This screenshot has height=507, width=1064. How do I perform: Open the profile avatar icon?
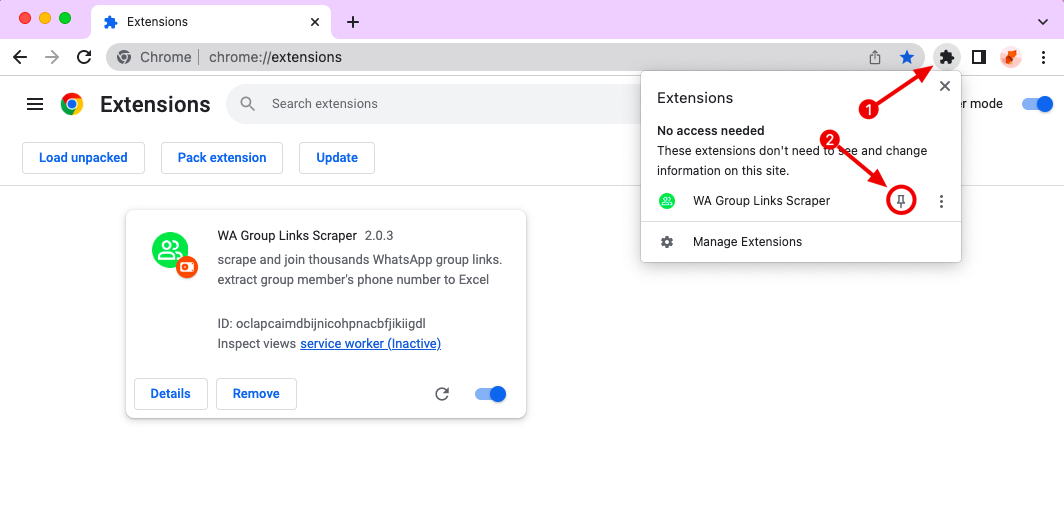click(x=1011, y=57)
